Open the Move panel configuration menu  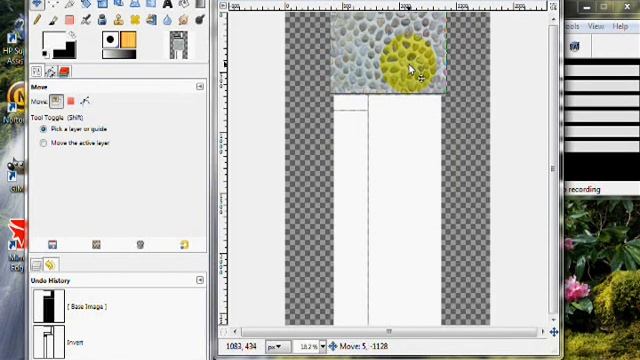[200, 87]
